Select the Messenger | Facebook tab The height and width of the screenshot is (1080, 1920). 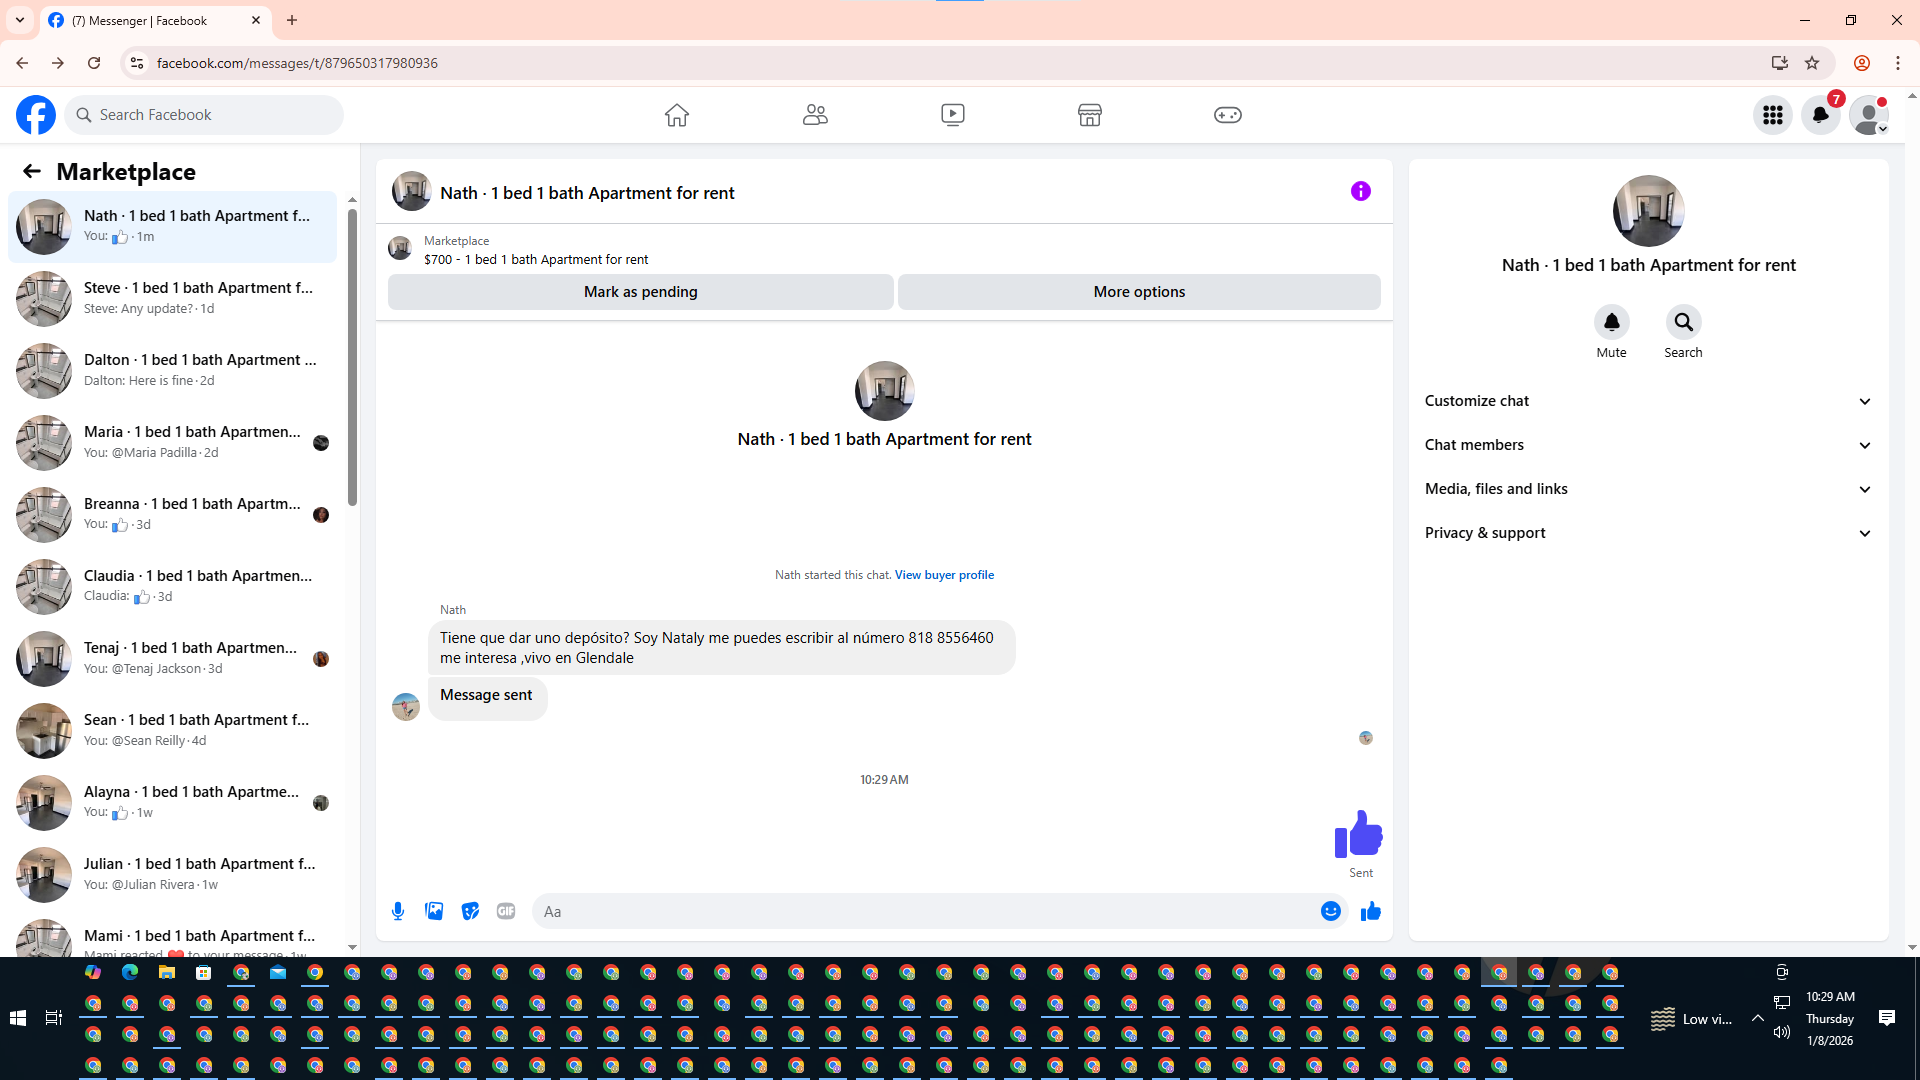155,20
